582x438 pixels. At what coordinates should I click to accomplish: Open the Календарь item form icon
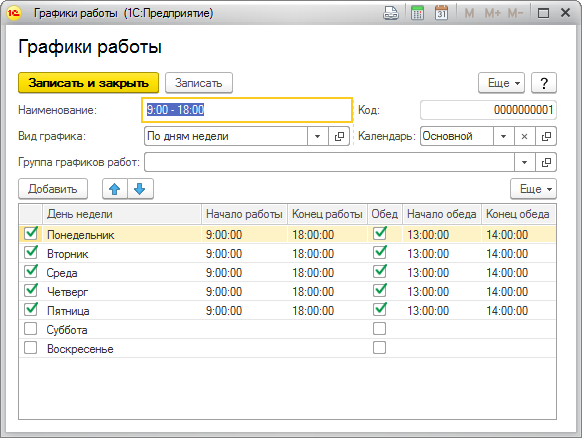click(546, 136)
